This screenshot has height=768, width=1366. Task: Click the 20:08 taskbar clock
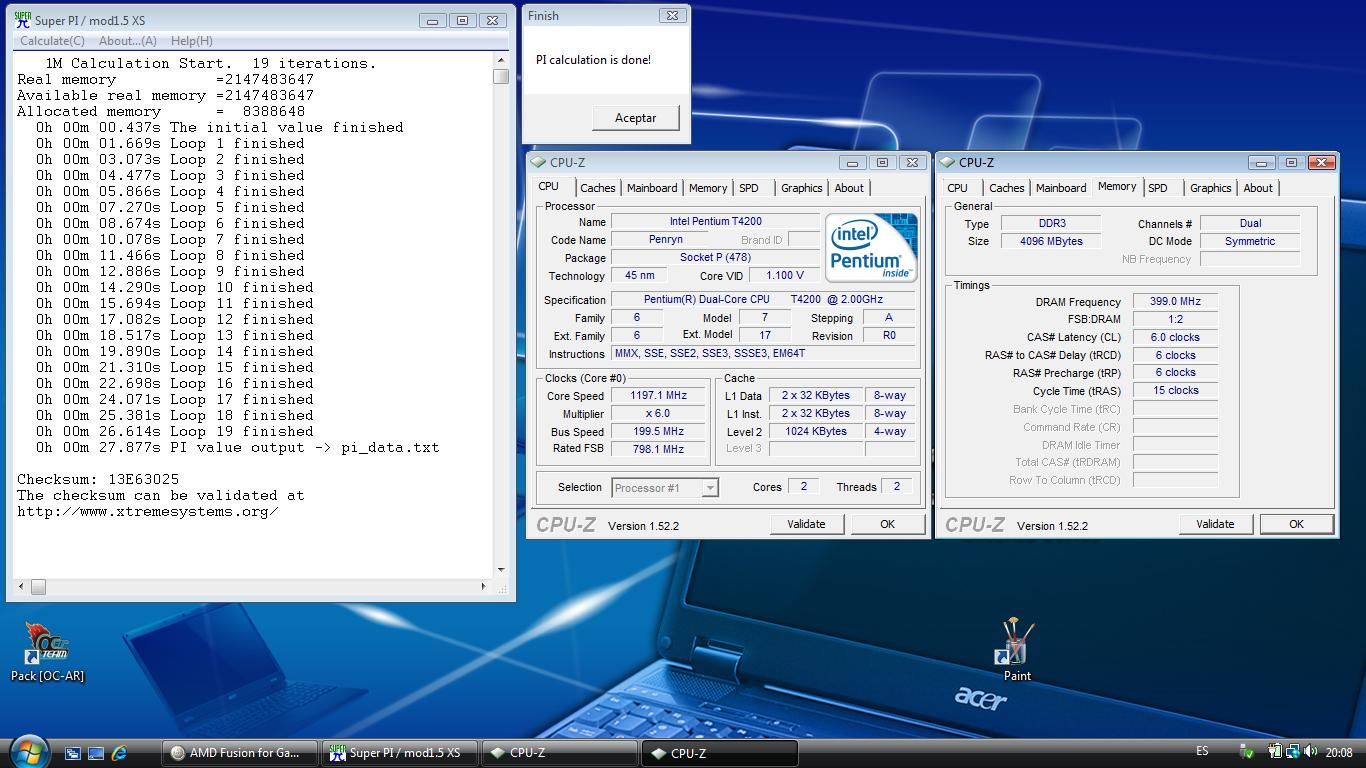tap(1339, 753)
